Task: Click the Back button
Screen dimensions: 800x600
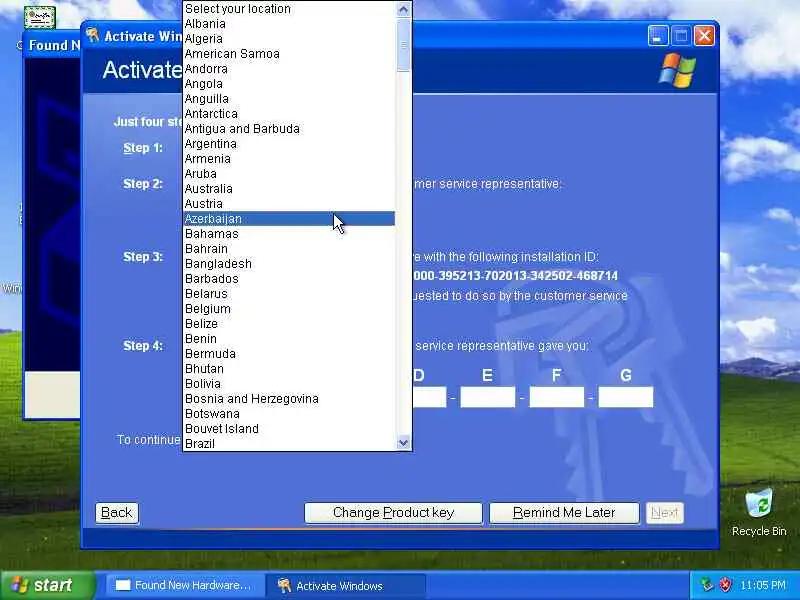Action: pos(117,512)
